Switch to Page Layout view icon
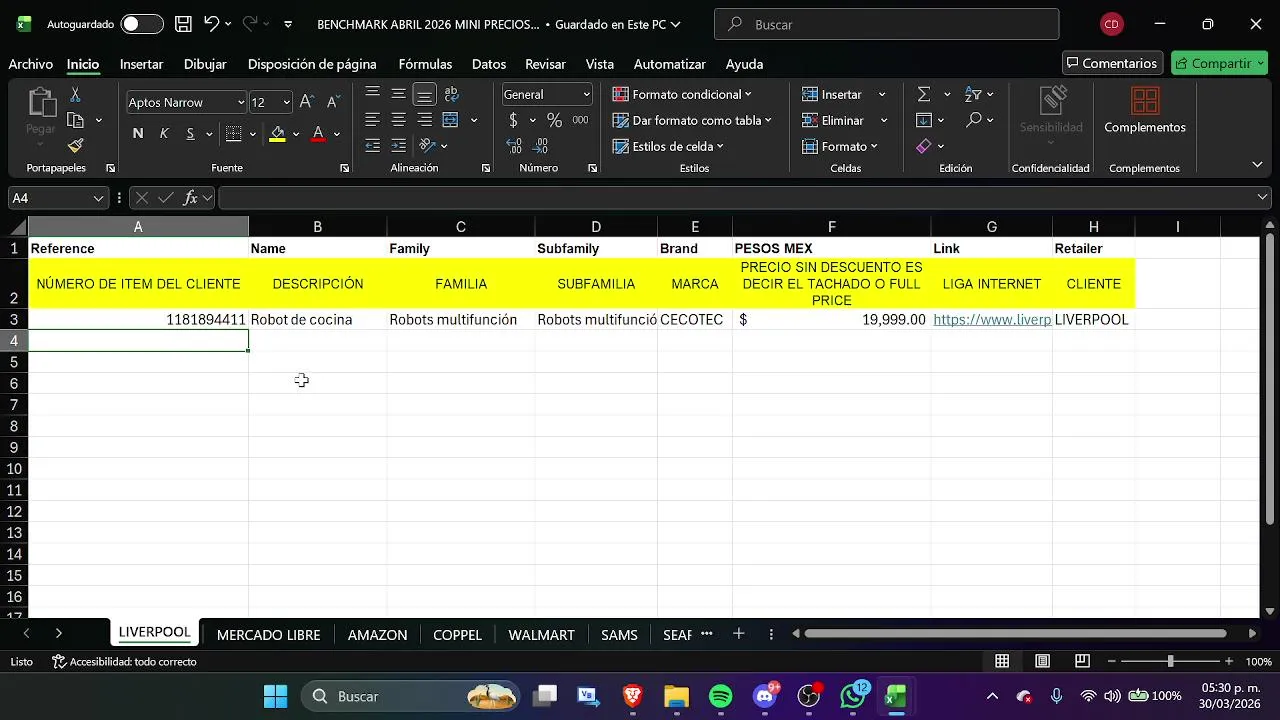The height and width of the screenshot is (720, 1280). 1042,661
